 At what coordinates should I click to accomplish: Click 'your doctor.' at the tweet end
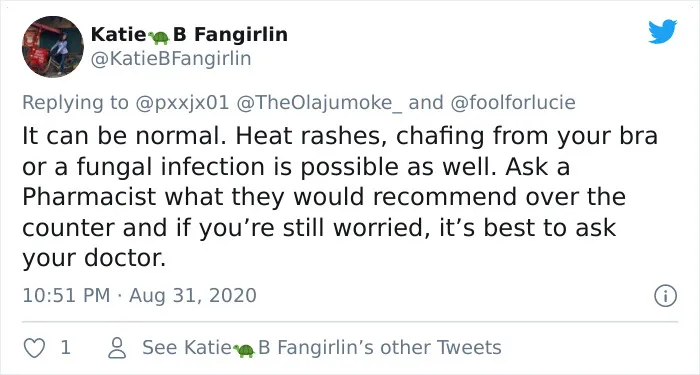tap(94, 258)
